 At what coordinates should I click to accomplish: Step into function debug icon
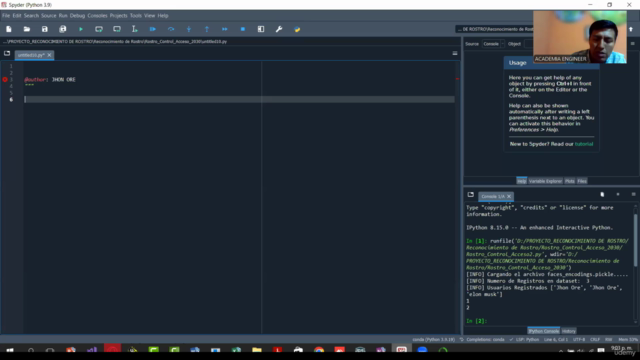189,29
